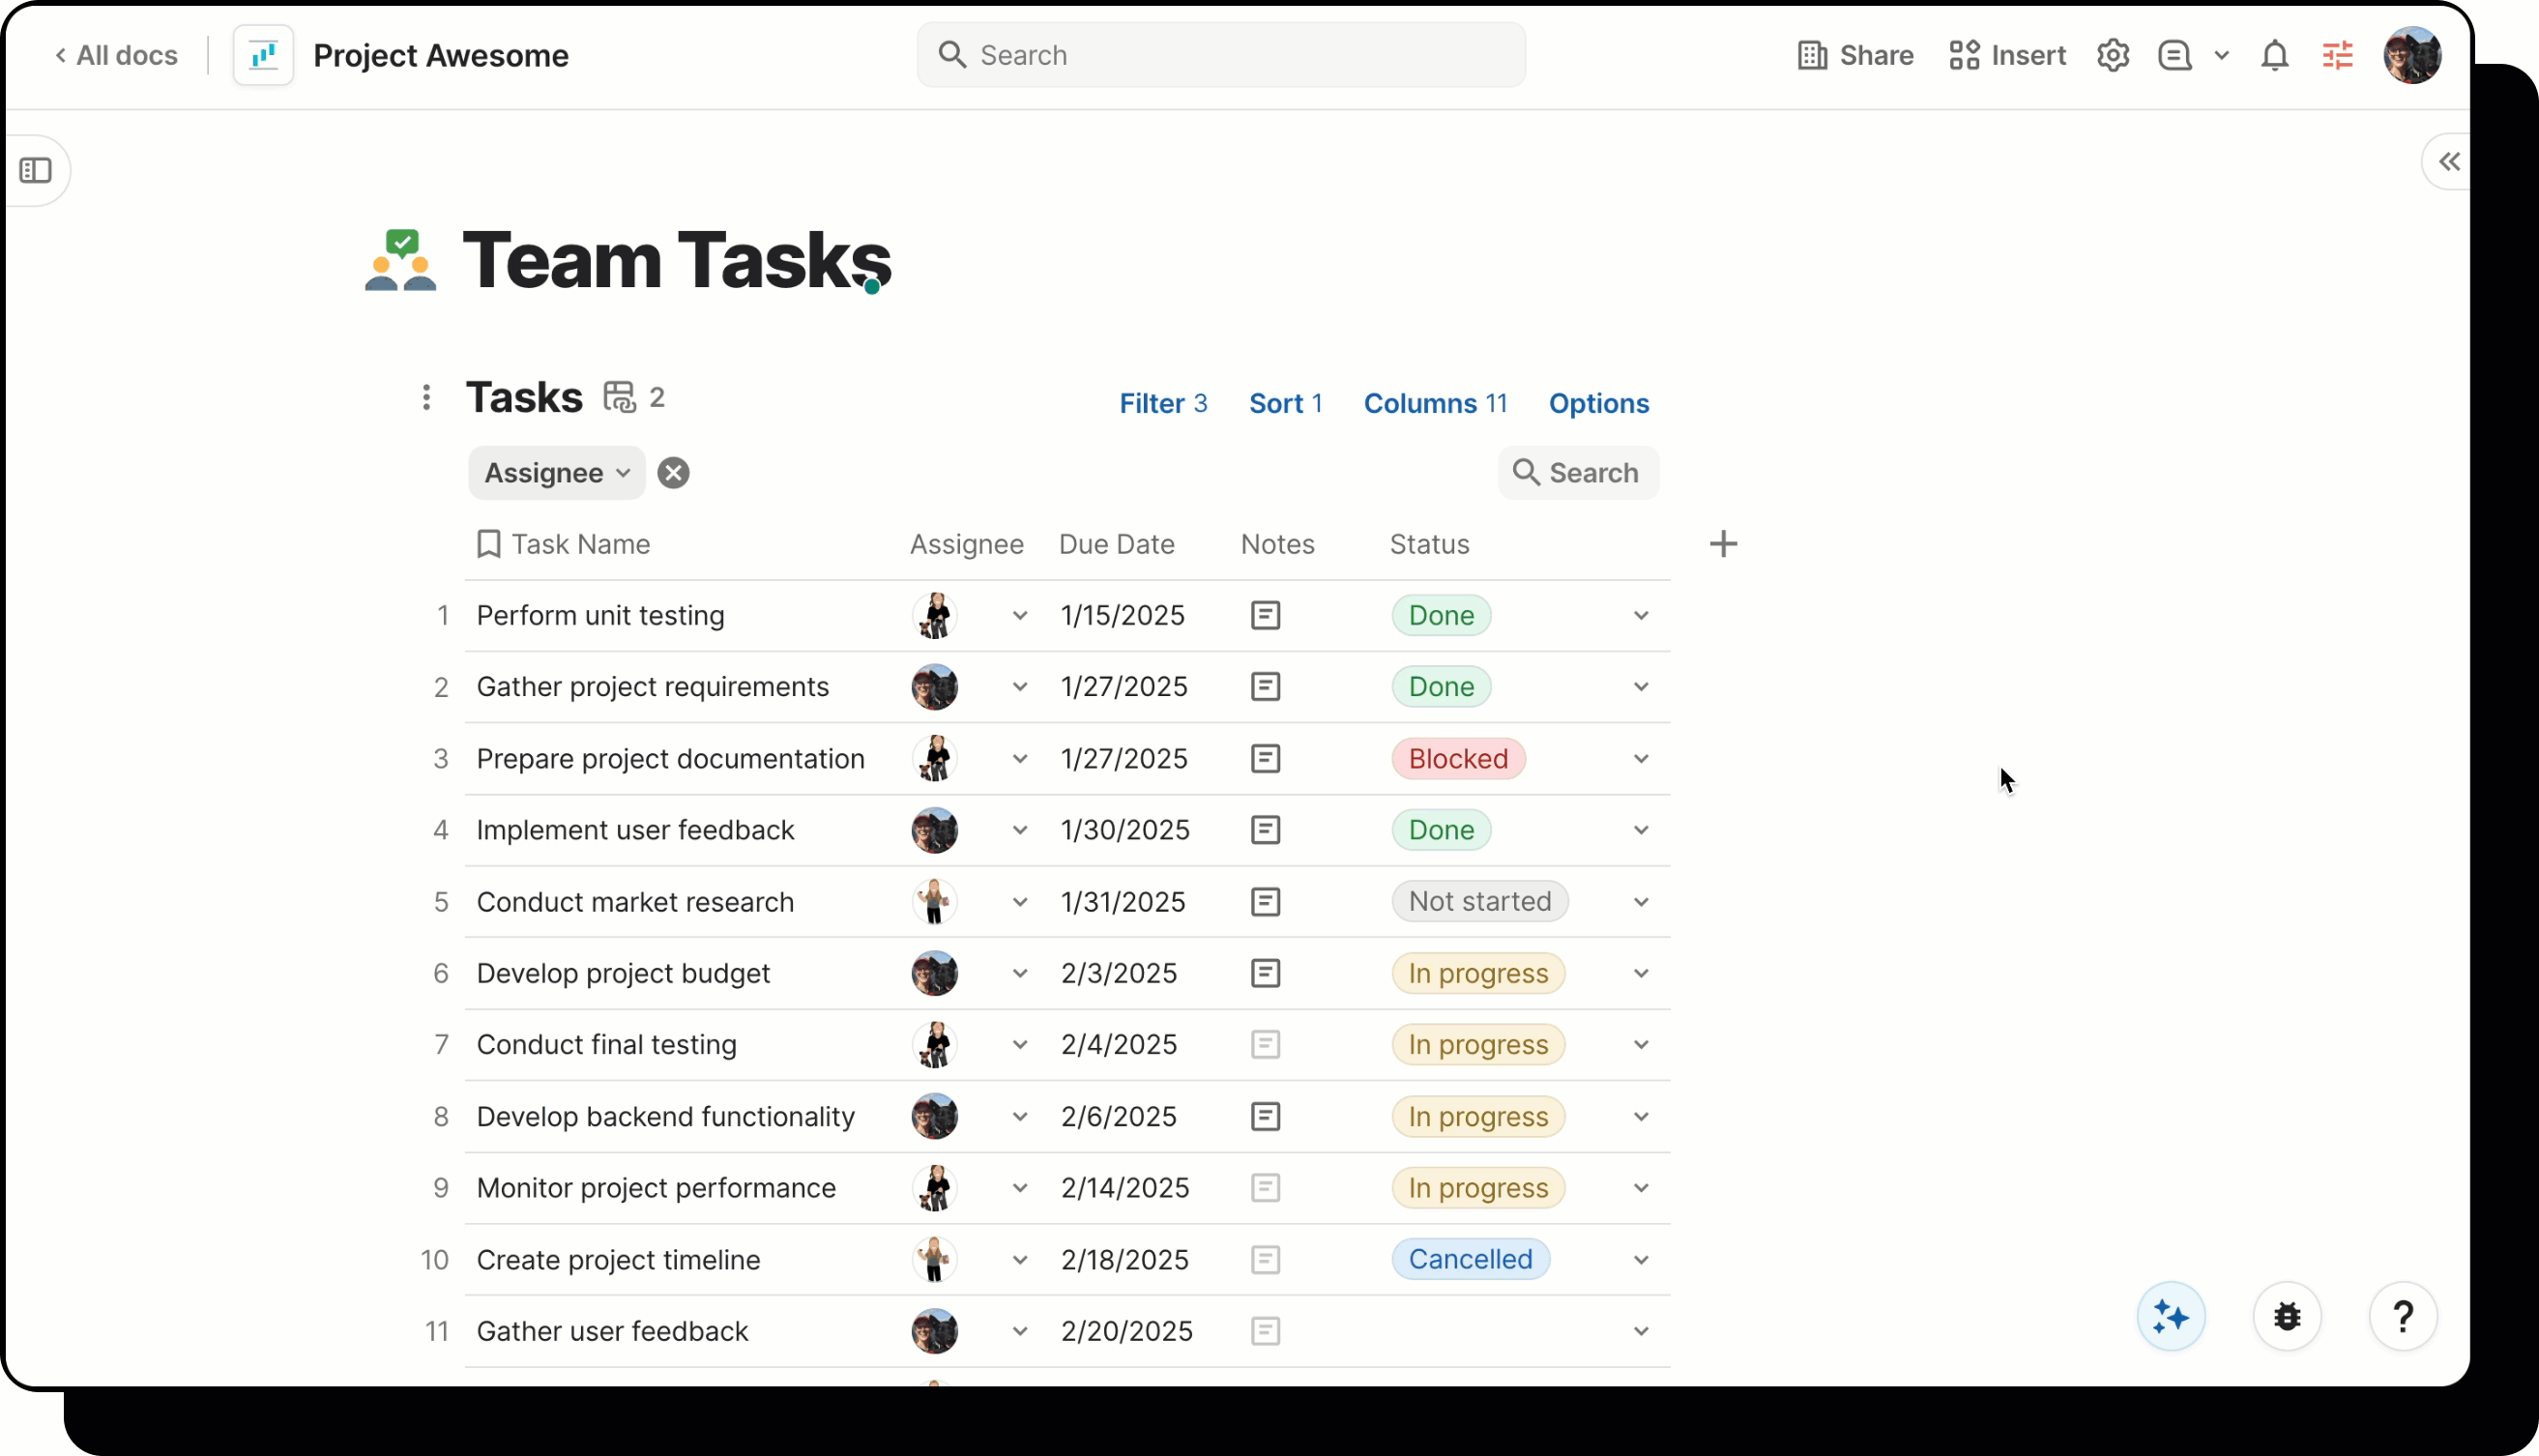The width and height of the screenshot is (2539, 1456).
Task: Open the AI assistant sparkle icon
Action: 2170,1315
